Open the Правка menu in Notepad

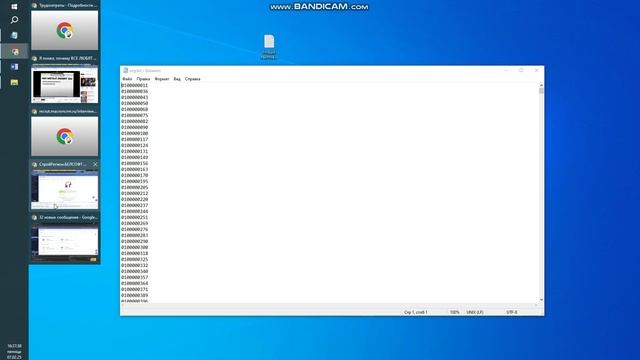[143, 79]
